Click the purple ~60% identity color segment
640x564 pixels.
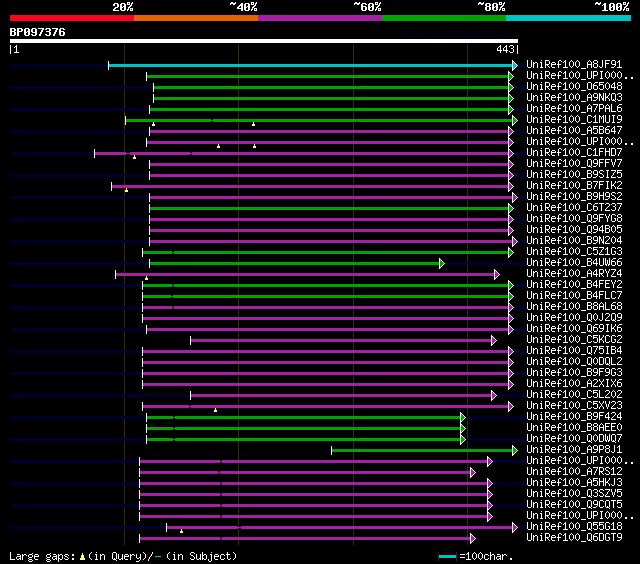pyautogui.click(x=320, y=18)
